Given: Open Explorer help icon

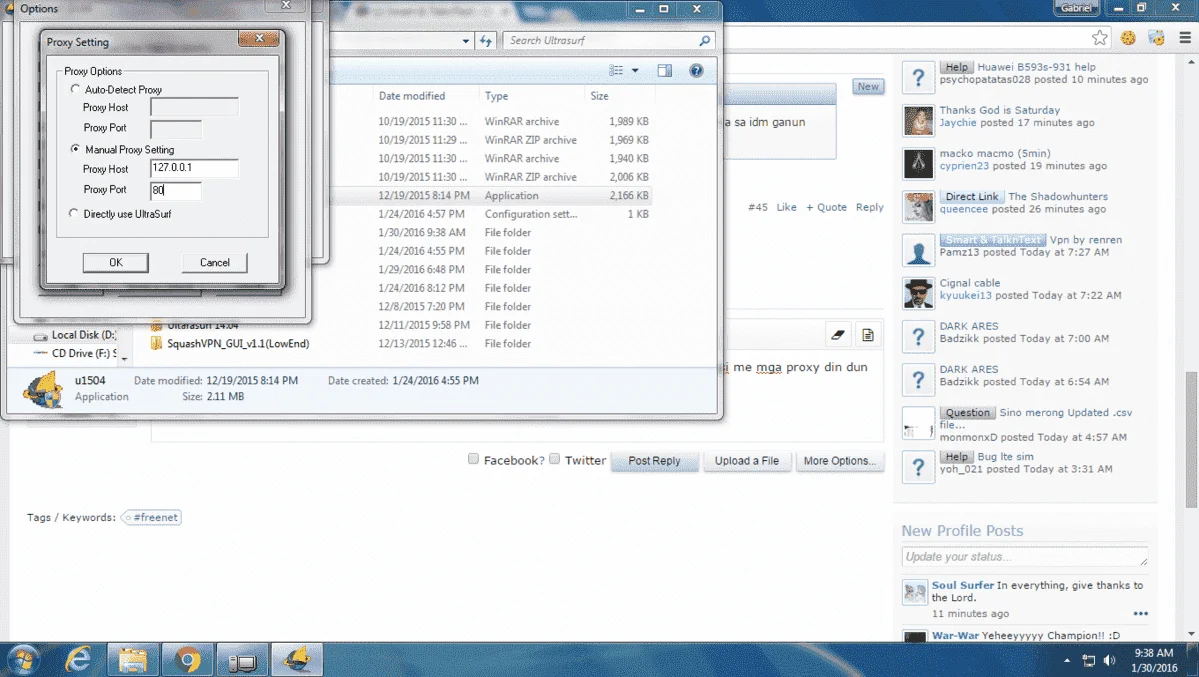Looking at the screenshot, I should click(x=696, y=70).
